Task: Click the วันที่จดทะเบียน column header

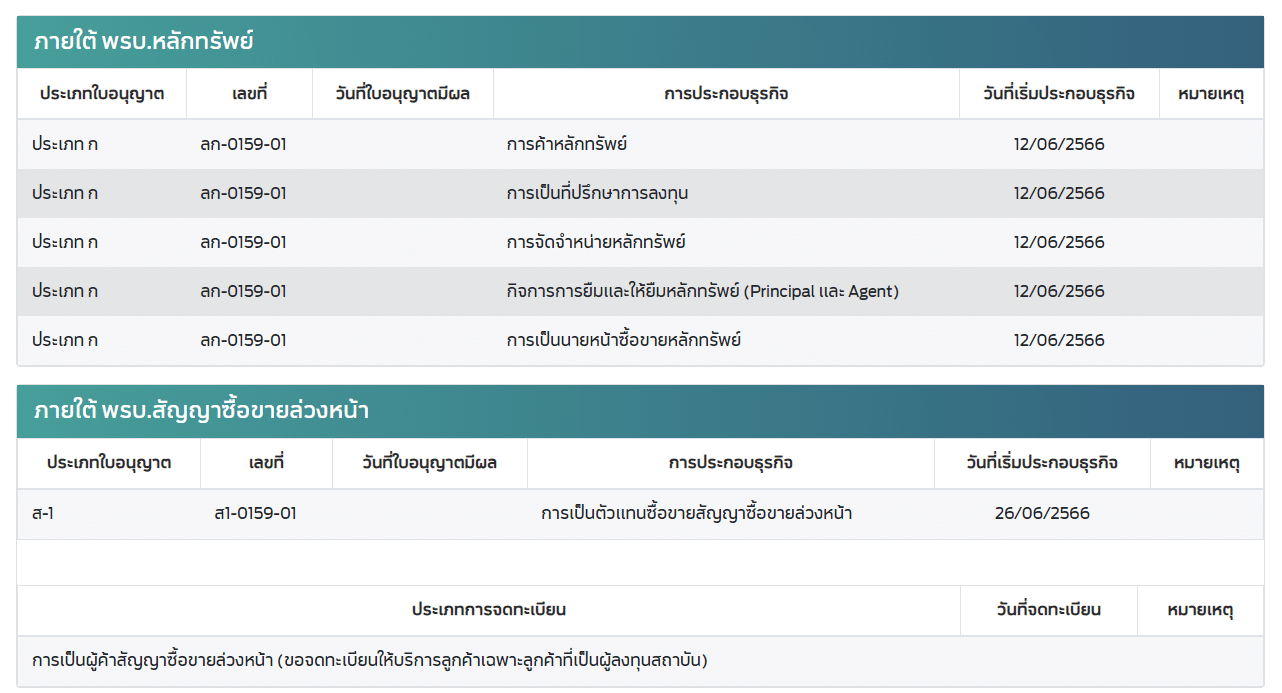Action: (1048, 610)
